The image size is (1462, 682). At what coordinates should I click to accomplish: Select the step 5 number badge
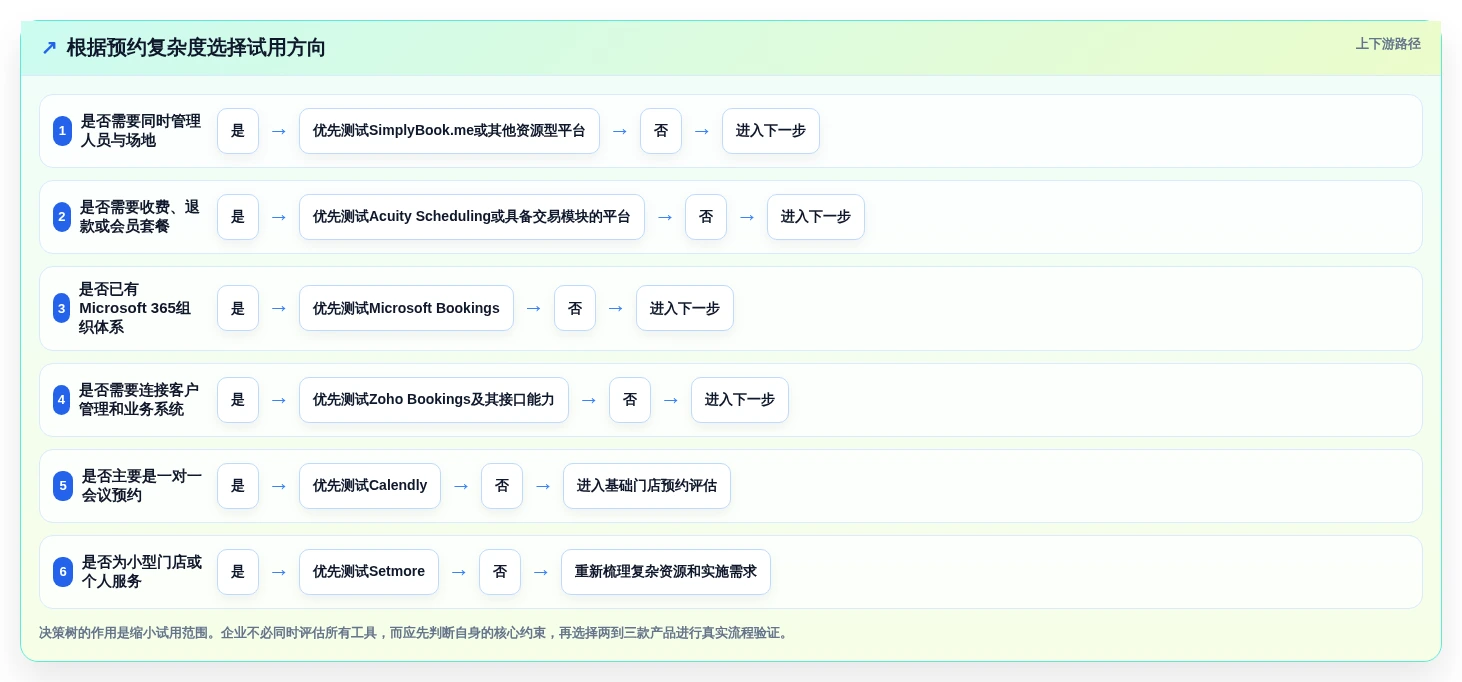[x=63, y=486]
